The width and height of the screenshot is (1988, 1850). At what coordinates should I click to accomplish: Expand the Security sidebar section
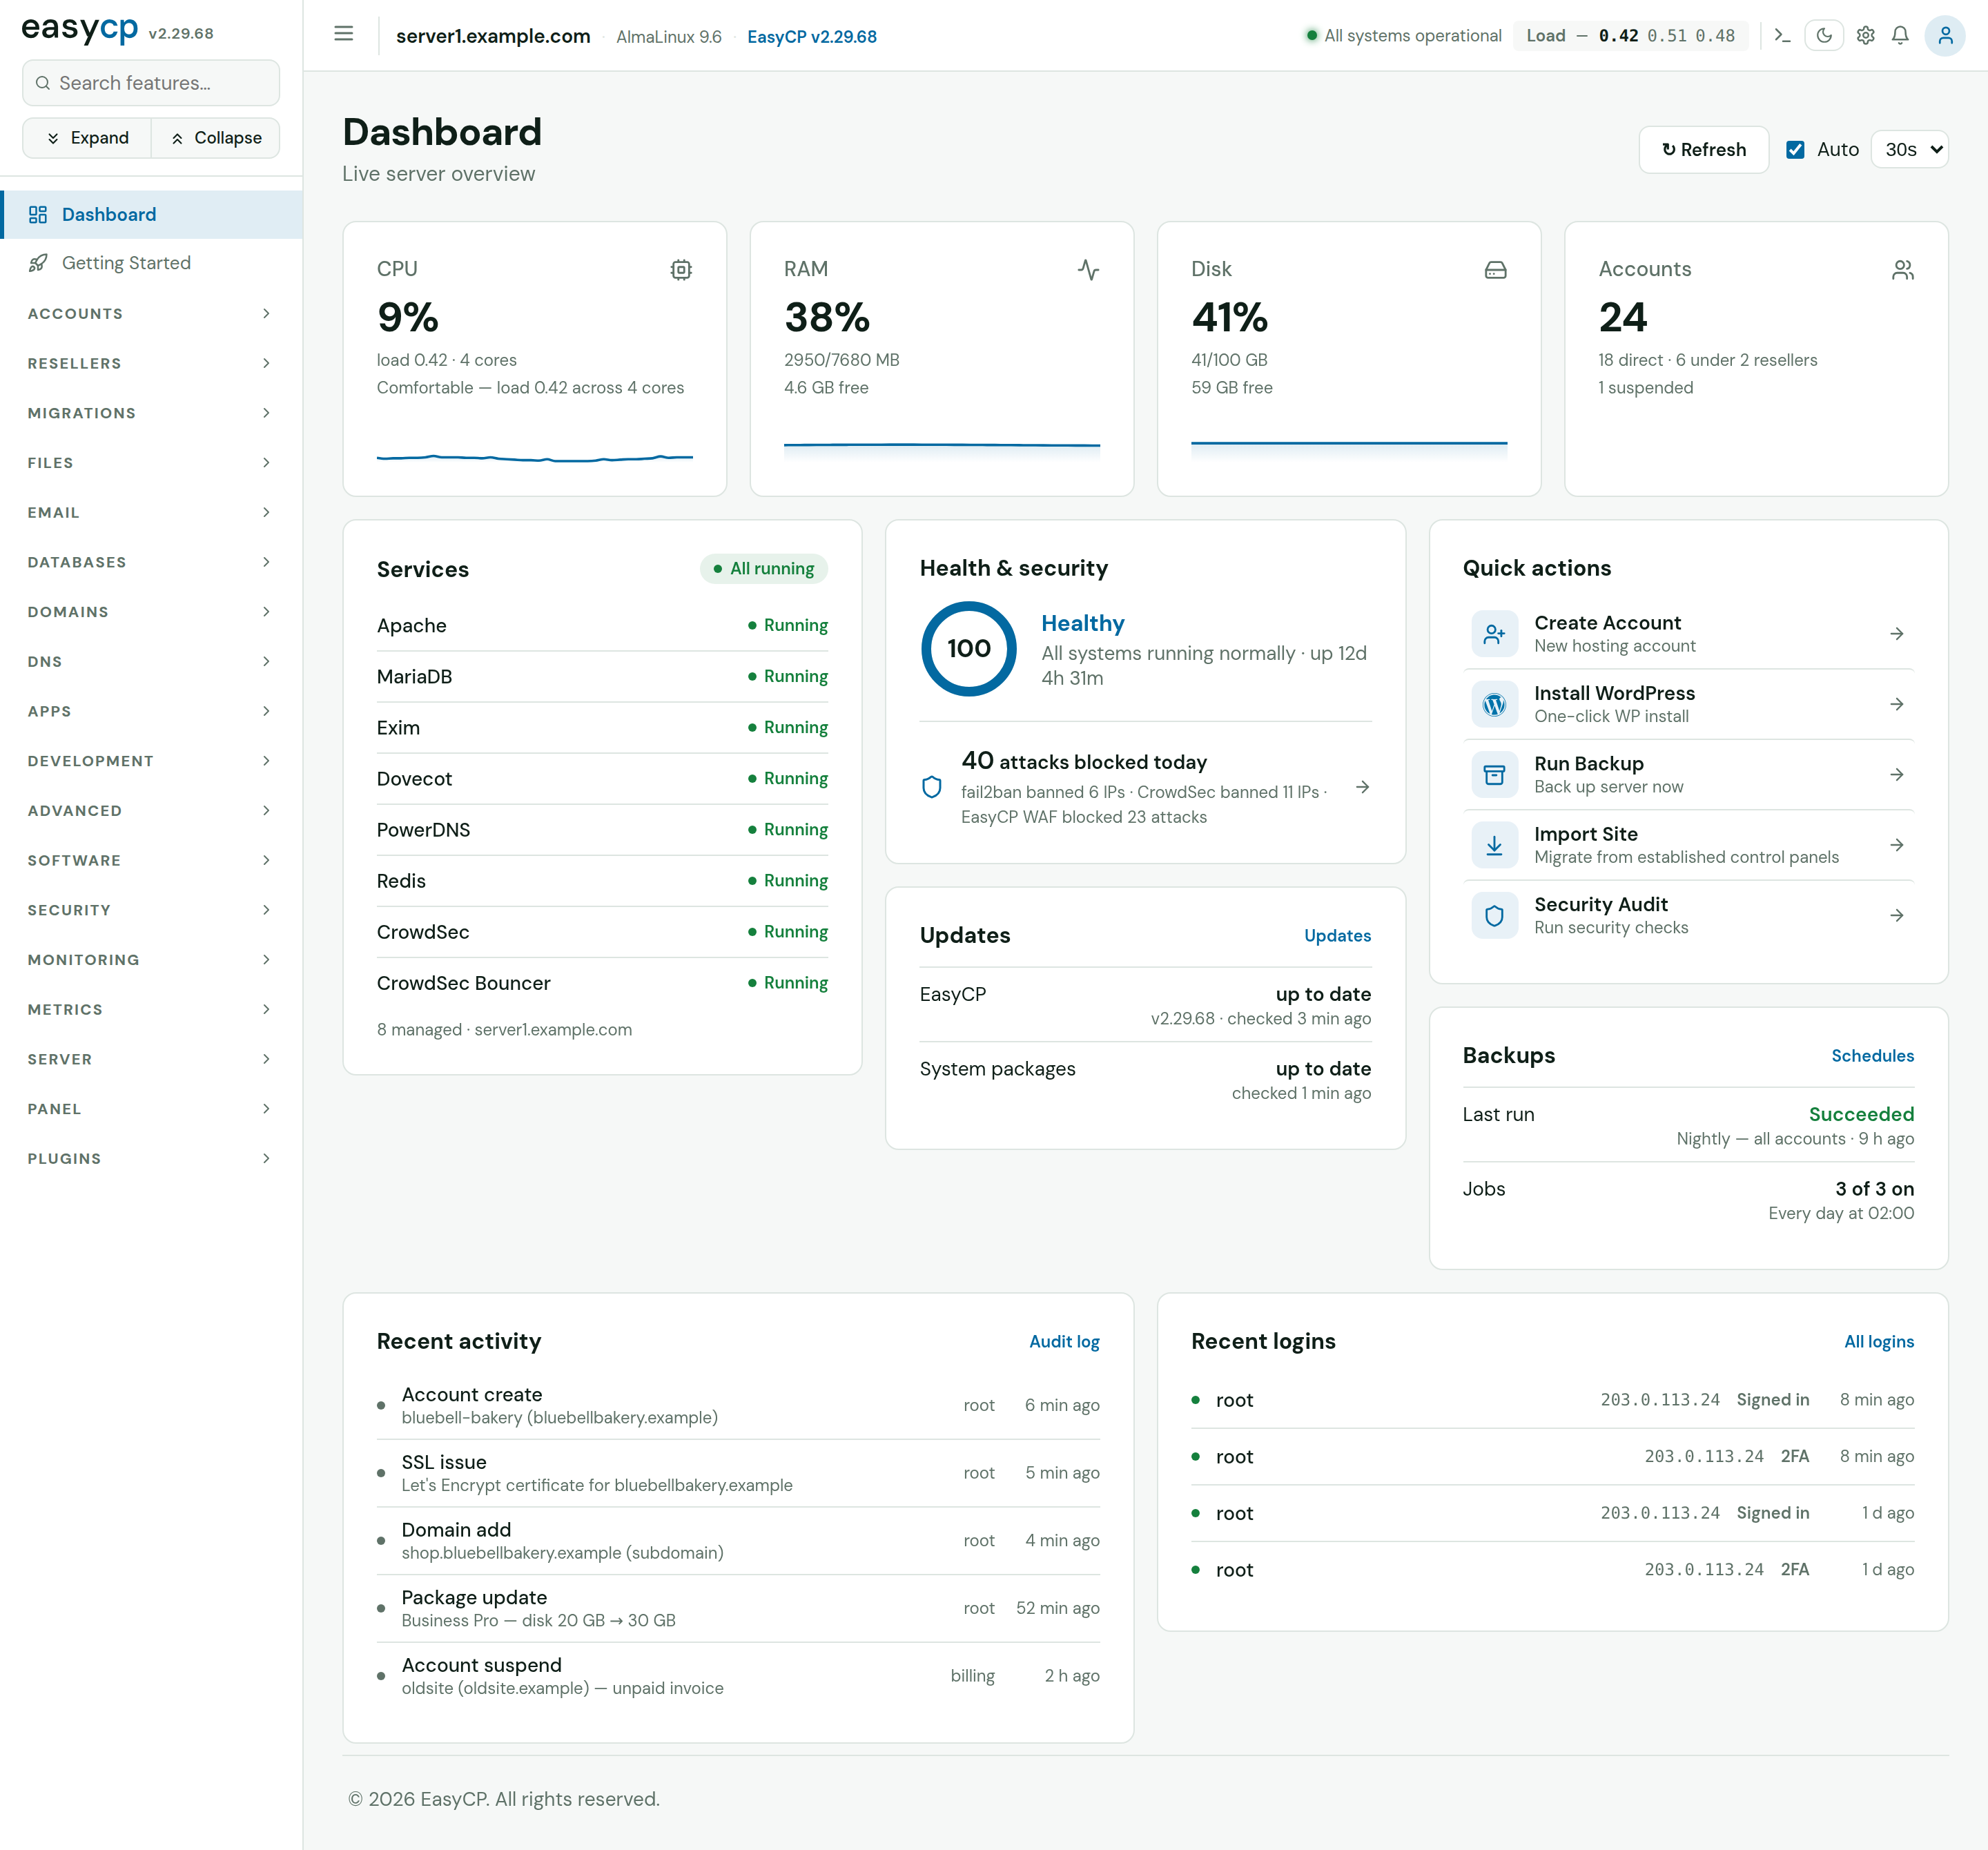point(151,910)
